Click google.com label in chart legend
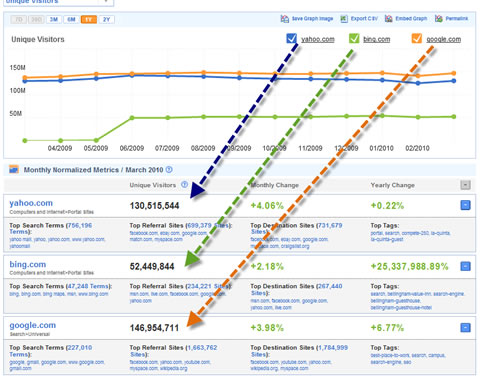The height and width of the screenshot is (388, 480). tap(444, 39)
